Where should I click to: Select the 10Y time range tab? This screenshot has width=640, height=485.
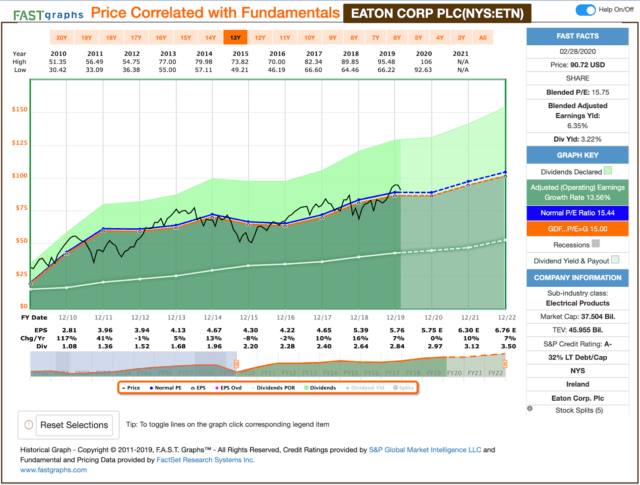pyautogui.click(x=309, y=38)
